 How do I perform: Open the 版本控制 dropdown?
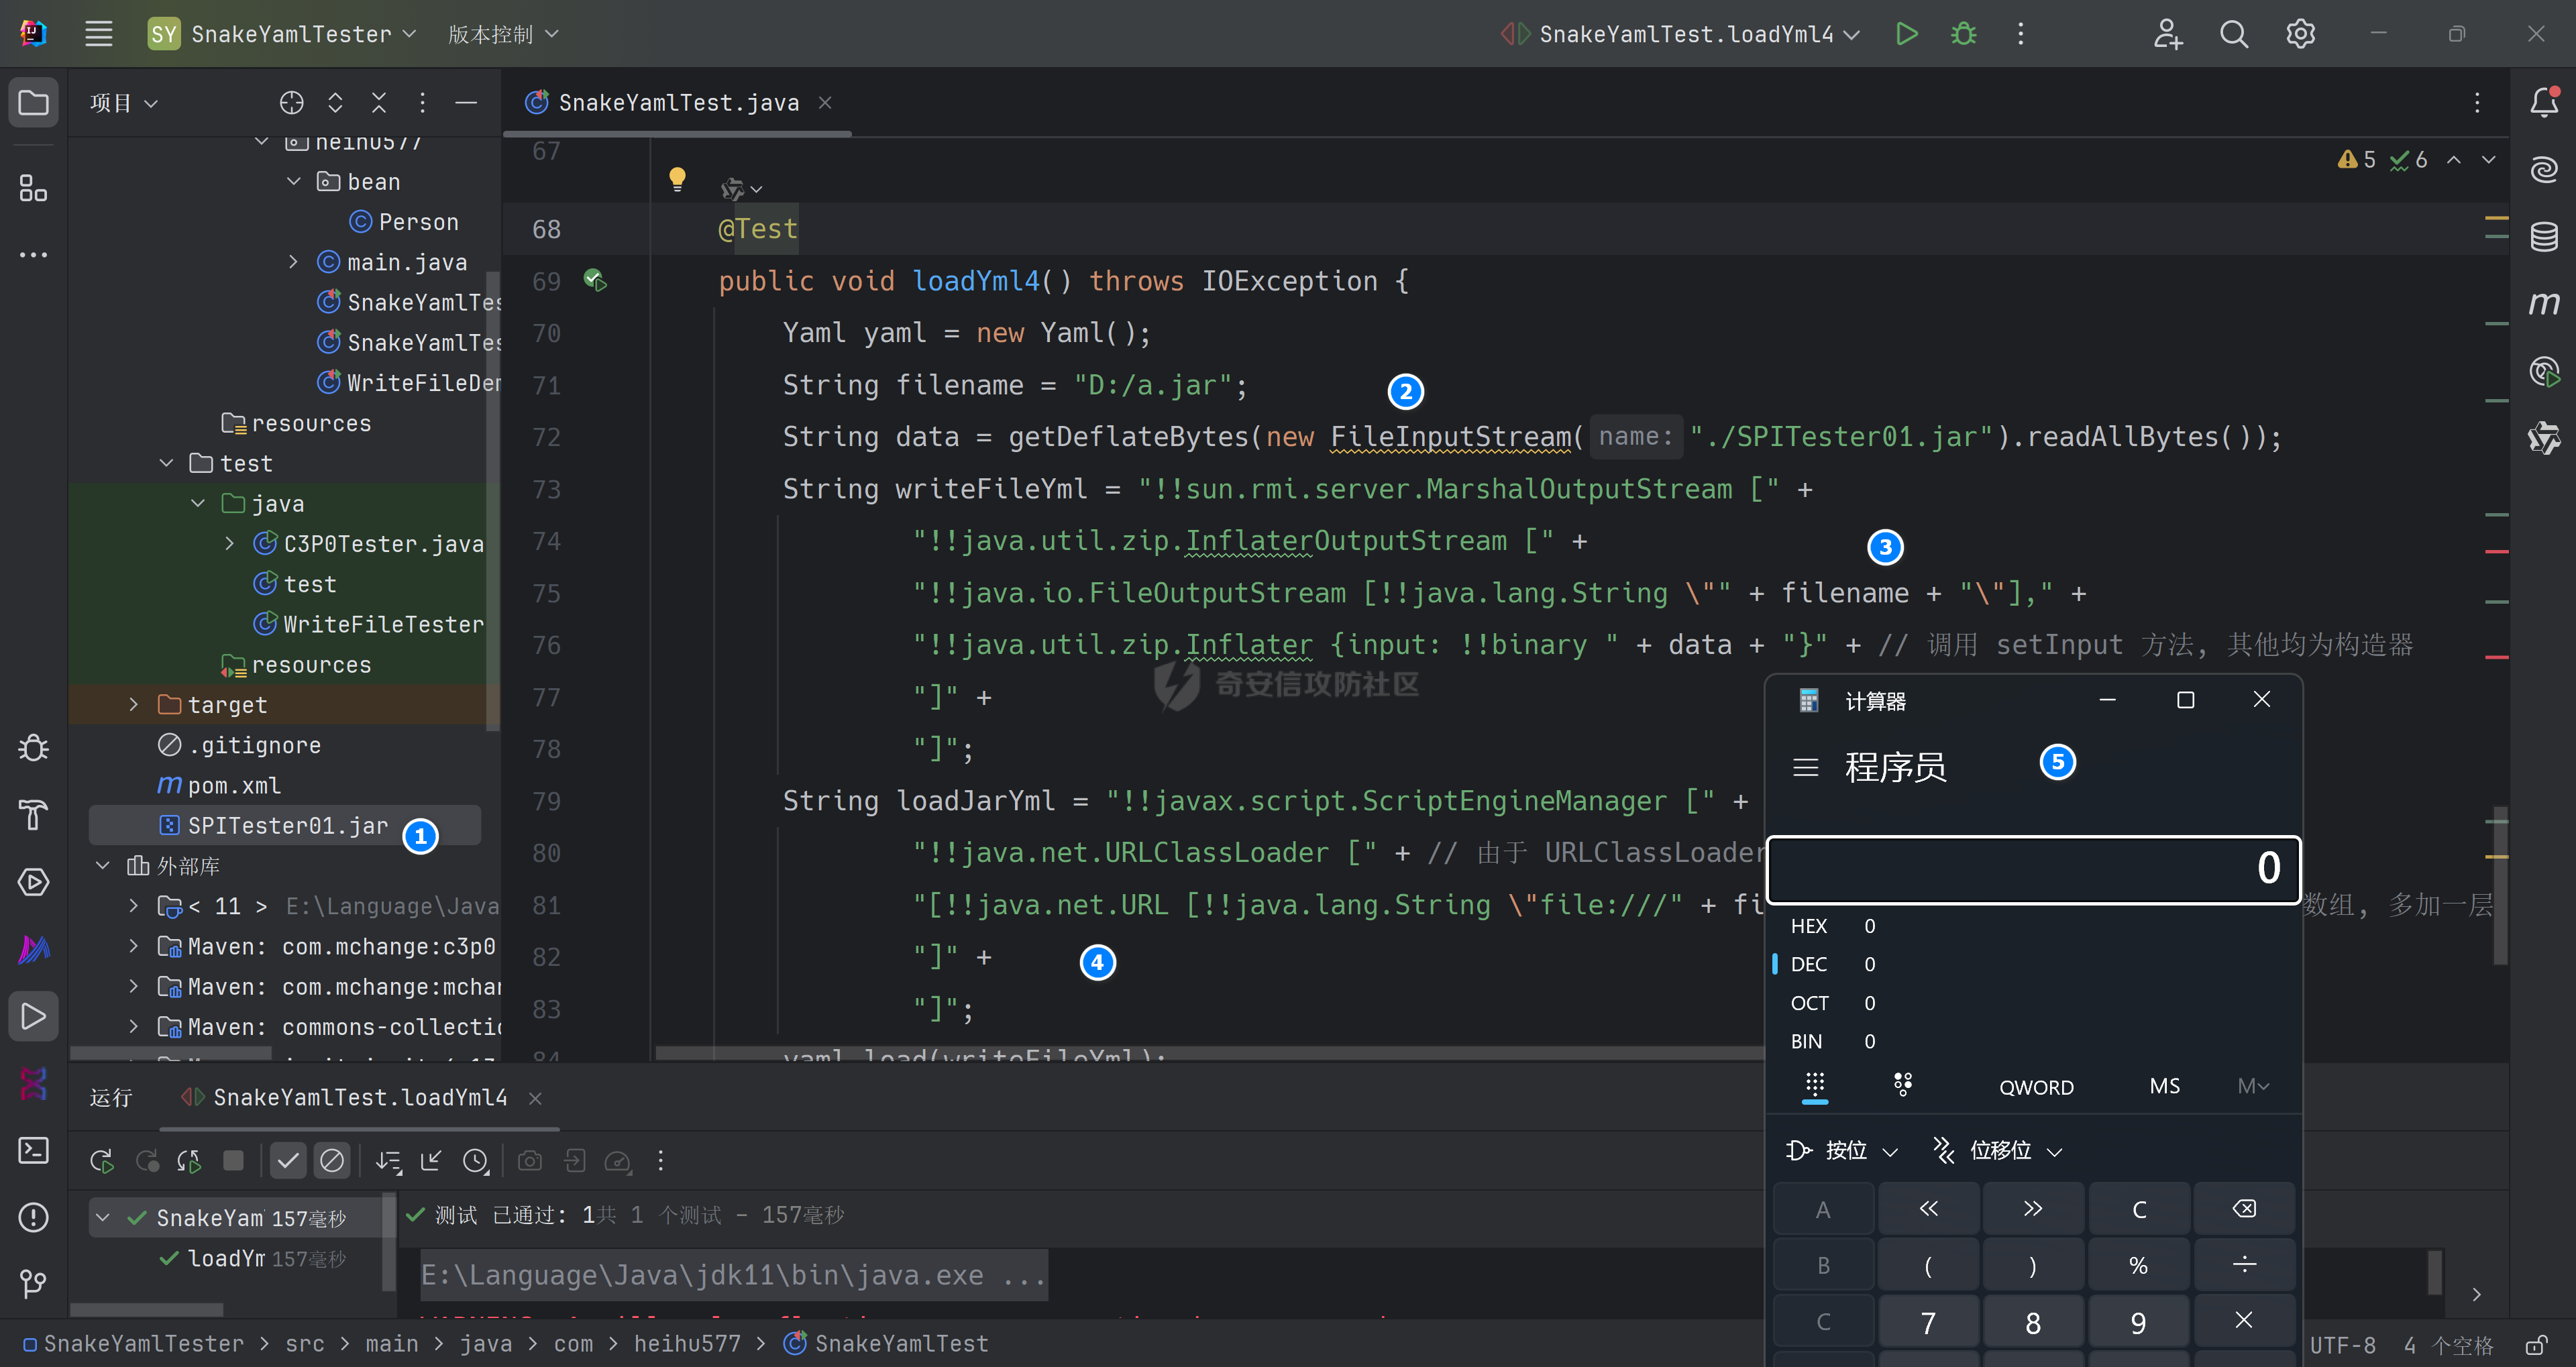[503, 34]
